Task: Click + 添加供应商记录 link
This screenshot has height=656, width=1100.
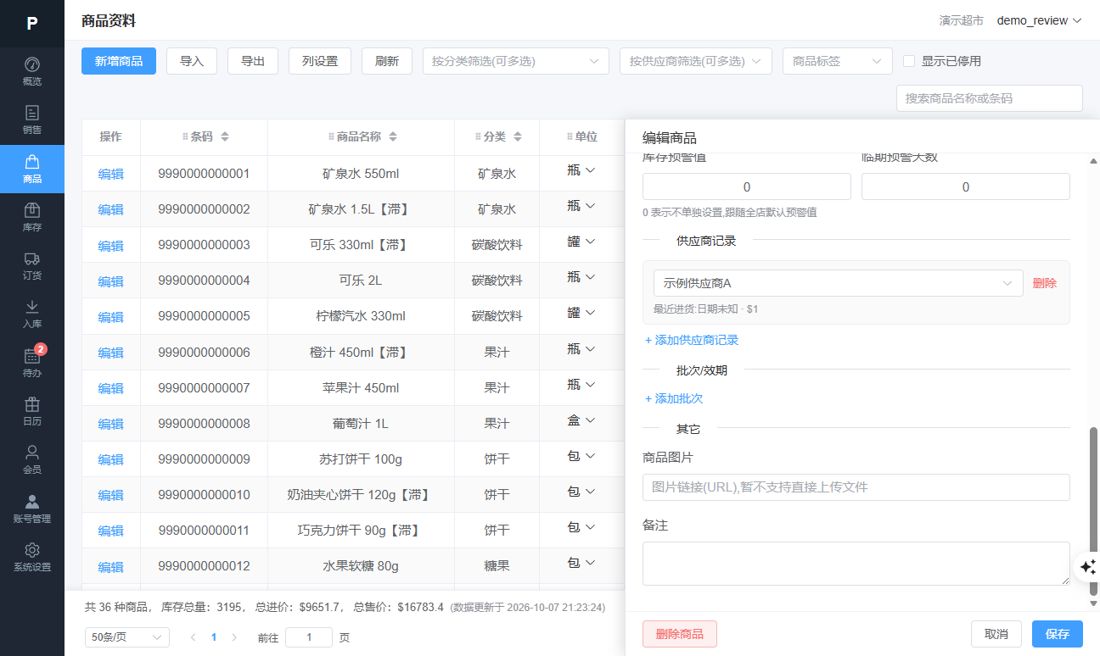Action: point(692,340)
